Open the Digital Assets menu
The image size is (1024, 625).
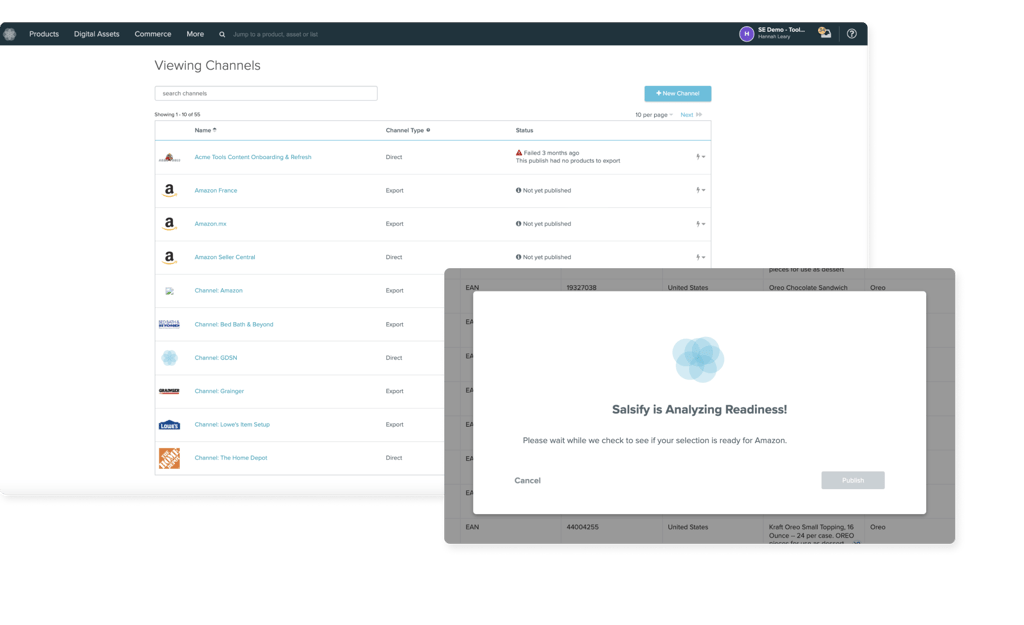pos(97,34)
